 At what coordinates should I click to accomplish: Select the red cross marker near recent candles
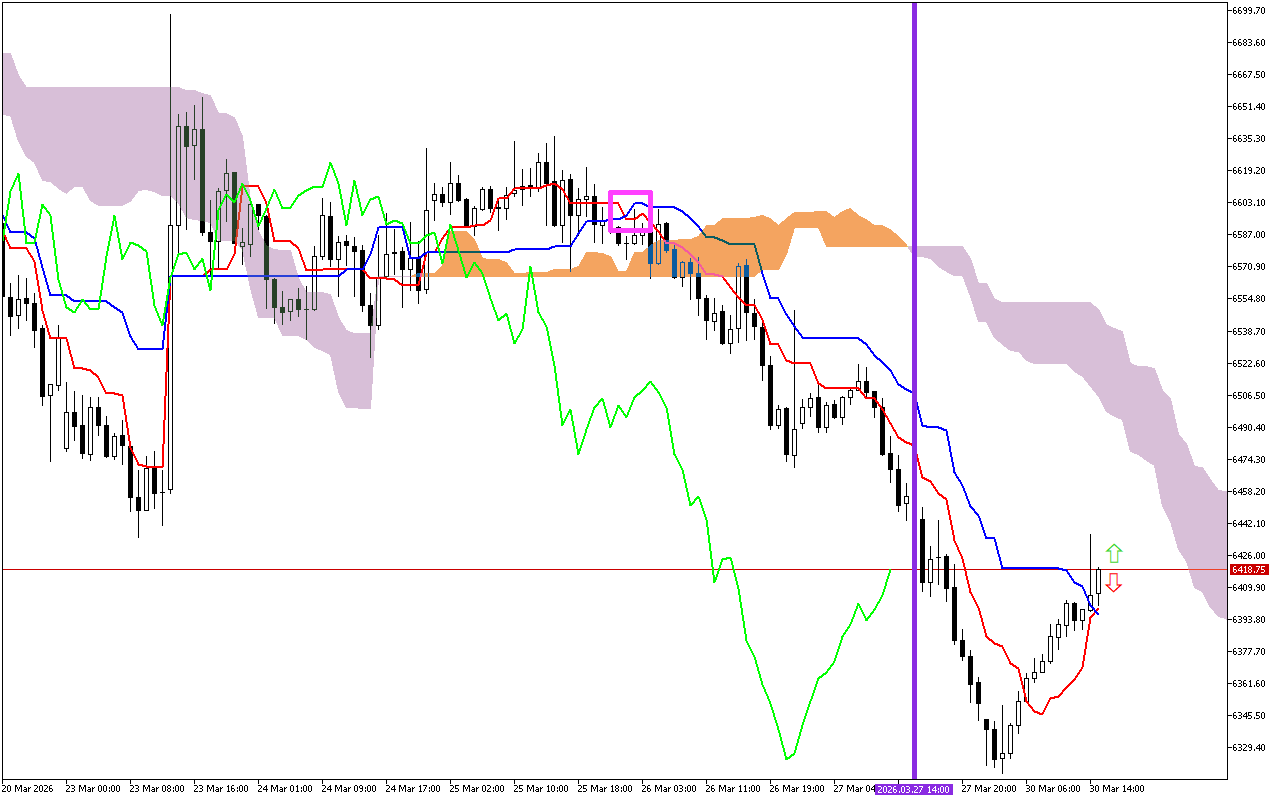[x=1095, y=611]
